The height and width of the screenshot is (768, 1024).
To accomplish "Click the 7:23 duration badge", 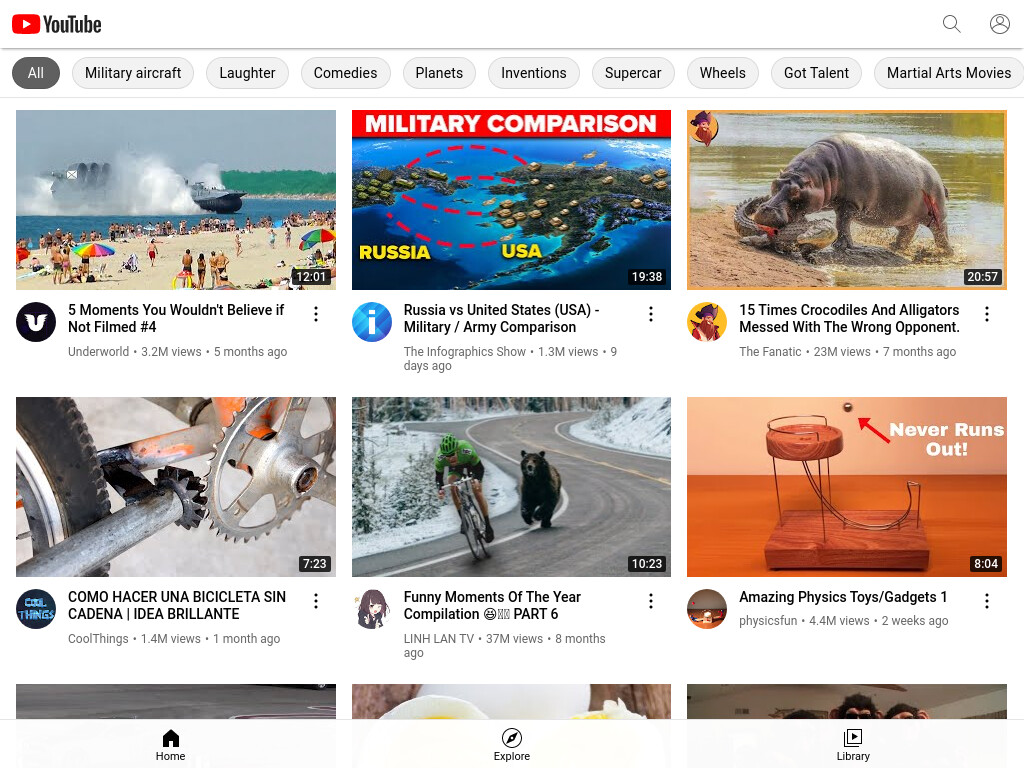I will 314,564.
